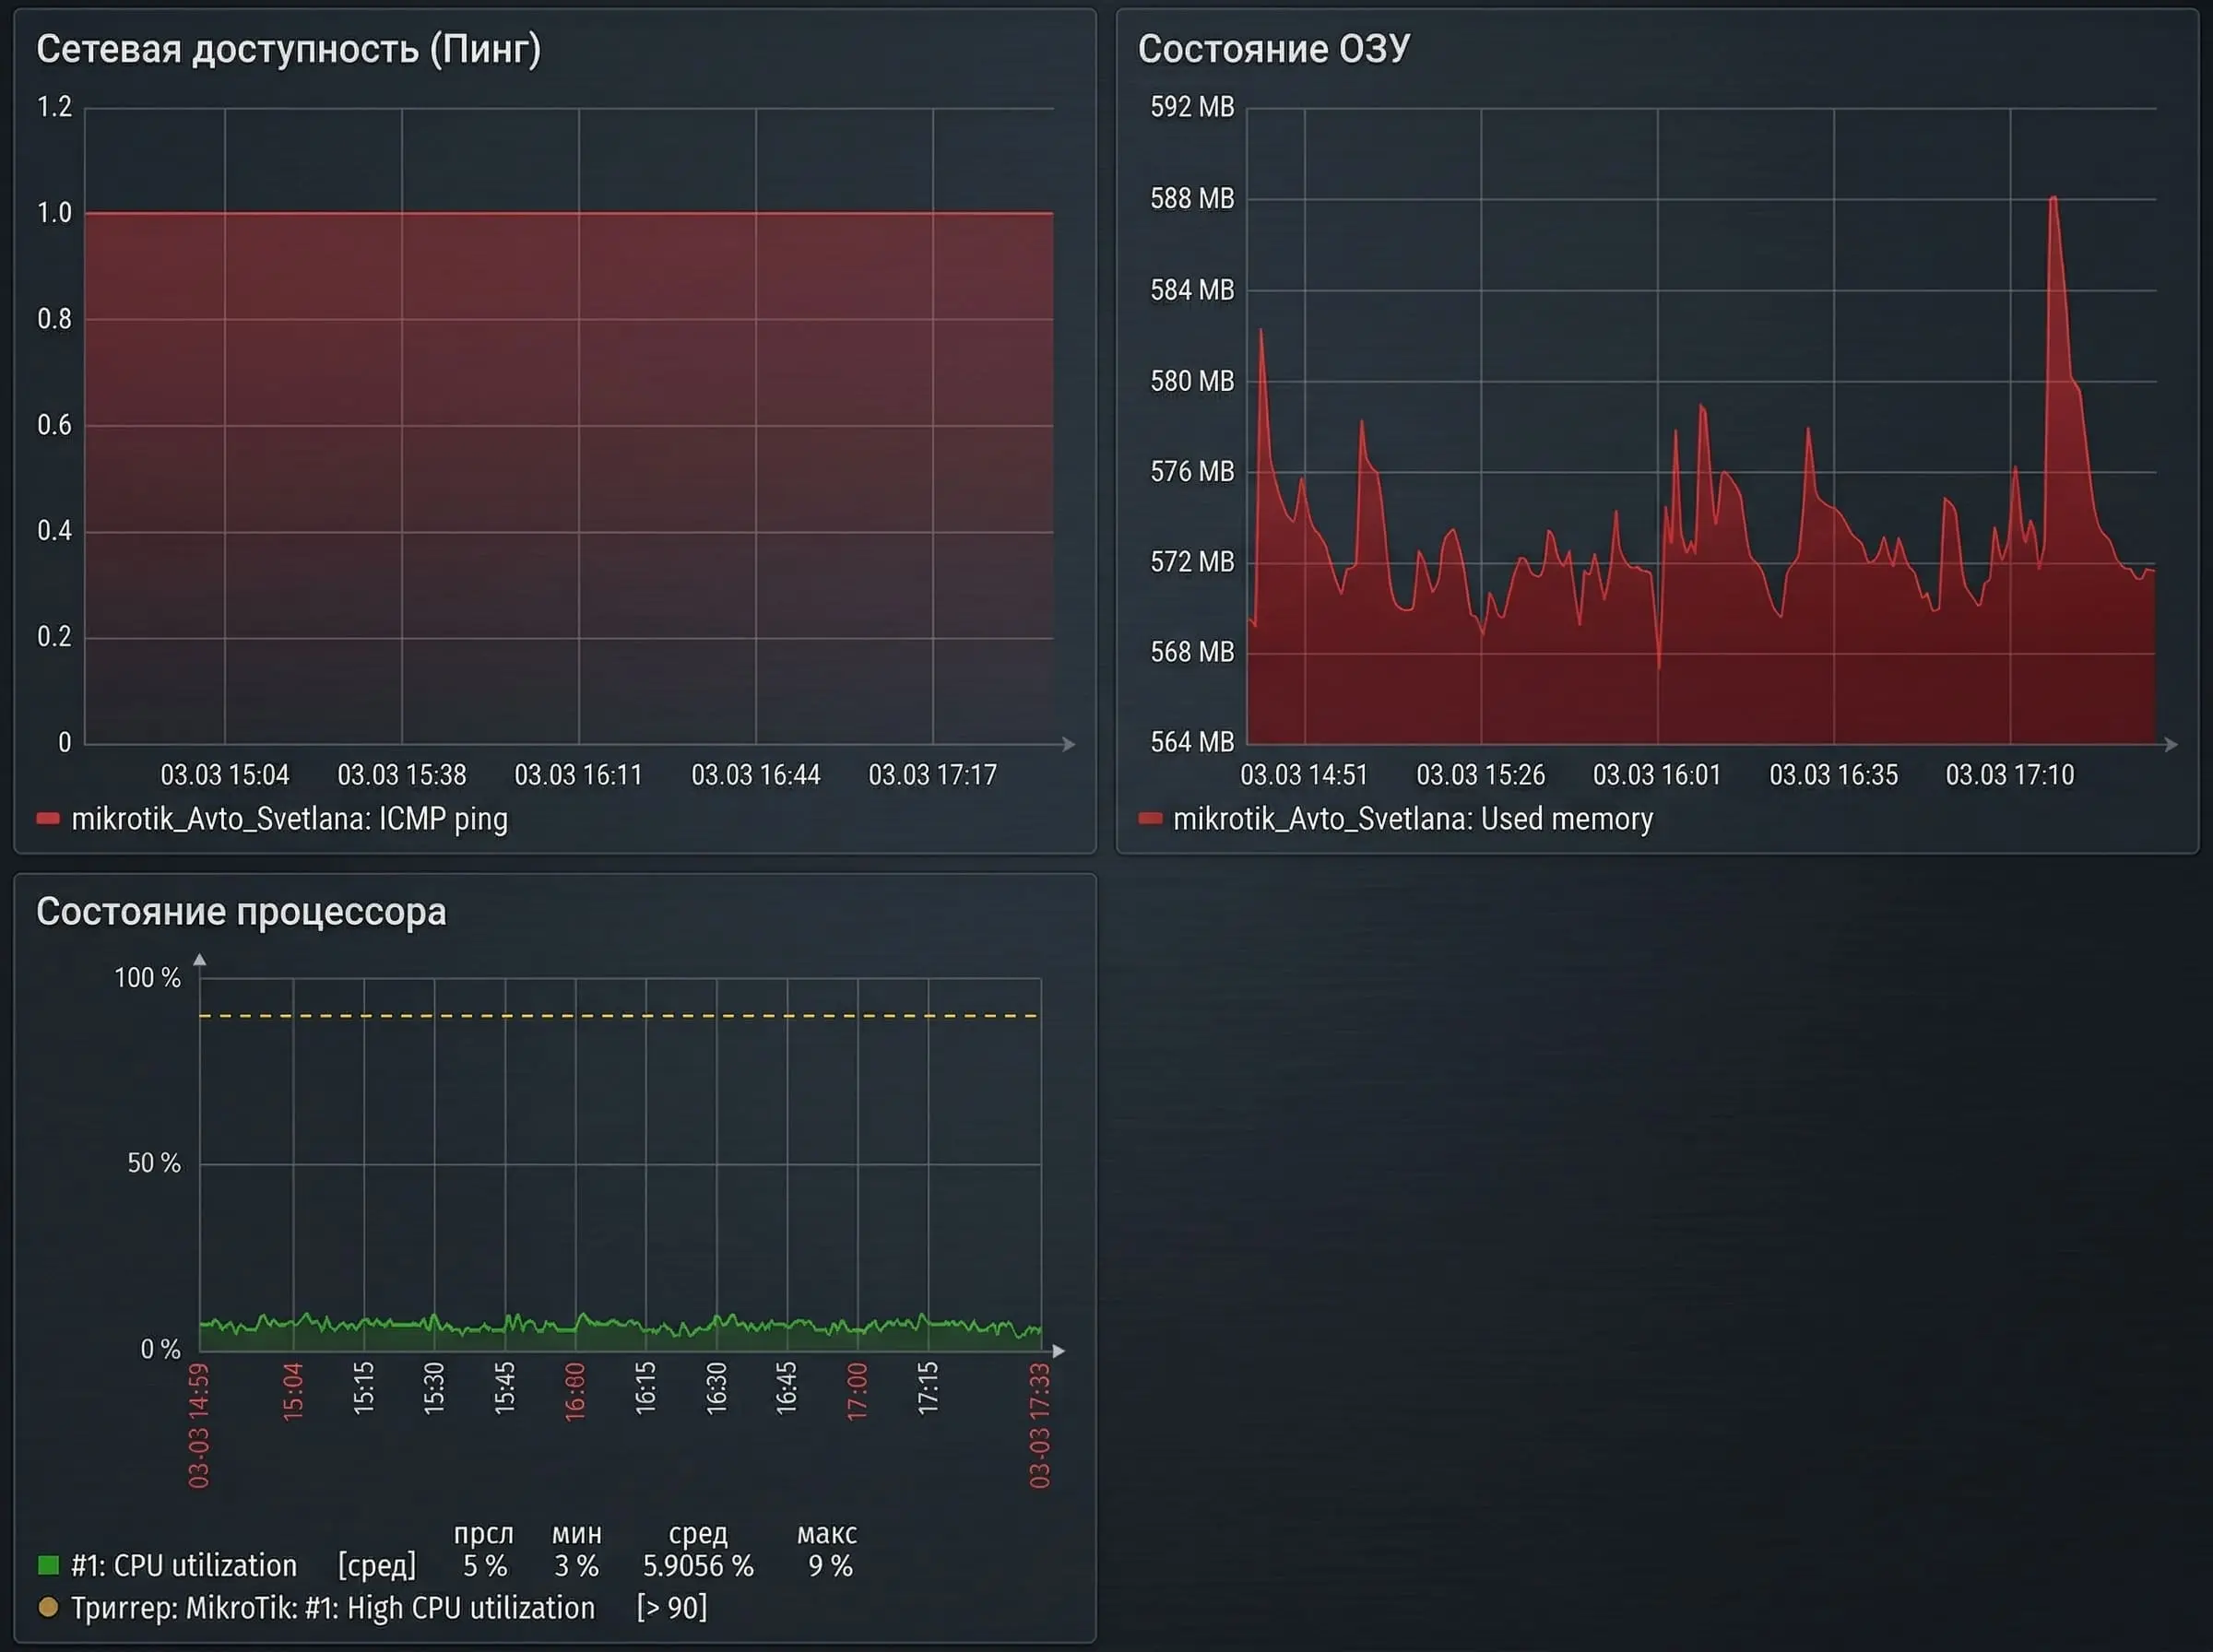Viewport: 2213px width, 1652px height.
Task: Click the 5.9056 % average value
Action: pos(697,1566)
